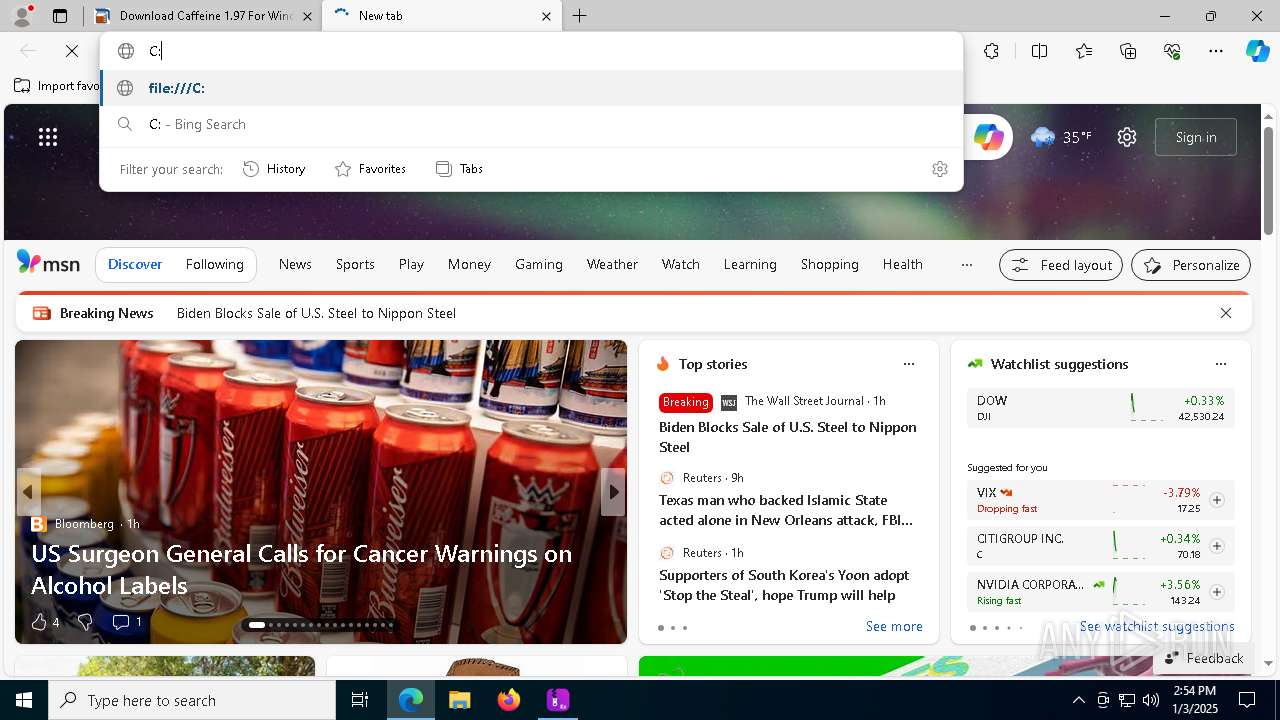Click the Edge profile avatar icon
Viewport: 1280px width, 720px height.
[22, 16]
